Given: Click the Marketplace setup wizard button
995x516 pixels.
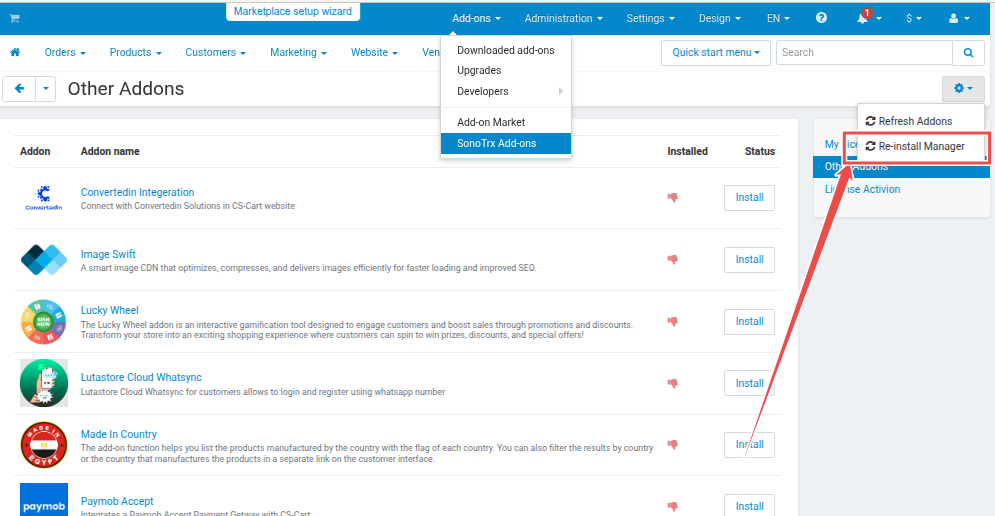Looking at the screenshot, I should coord(293,13).
